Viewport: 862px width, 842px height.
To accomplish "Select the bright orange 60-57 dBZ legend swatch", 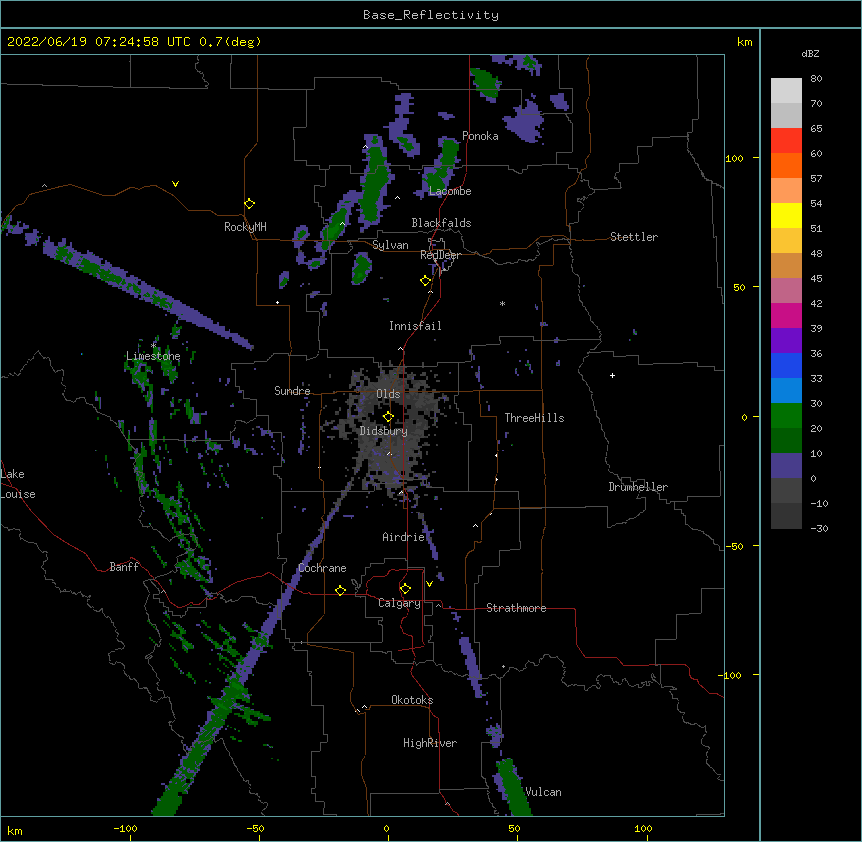I will pyautogui.click(x=786, y=165).
